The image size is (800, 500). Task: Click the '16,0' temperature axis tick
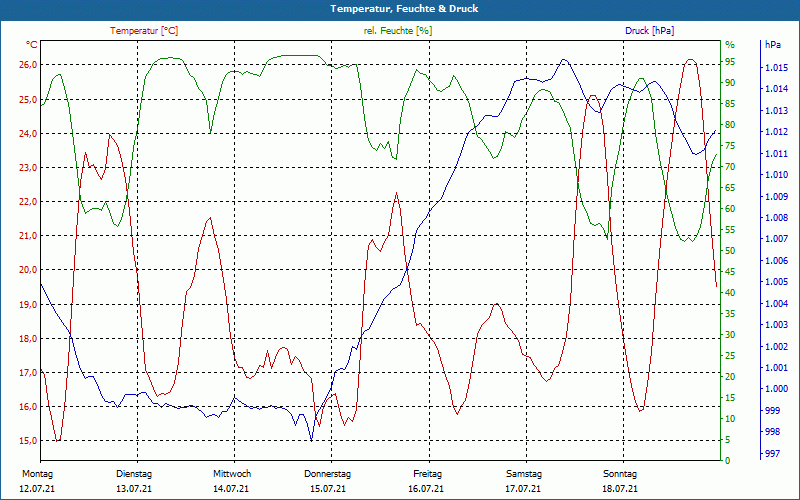click(x=28, y=407)
